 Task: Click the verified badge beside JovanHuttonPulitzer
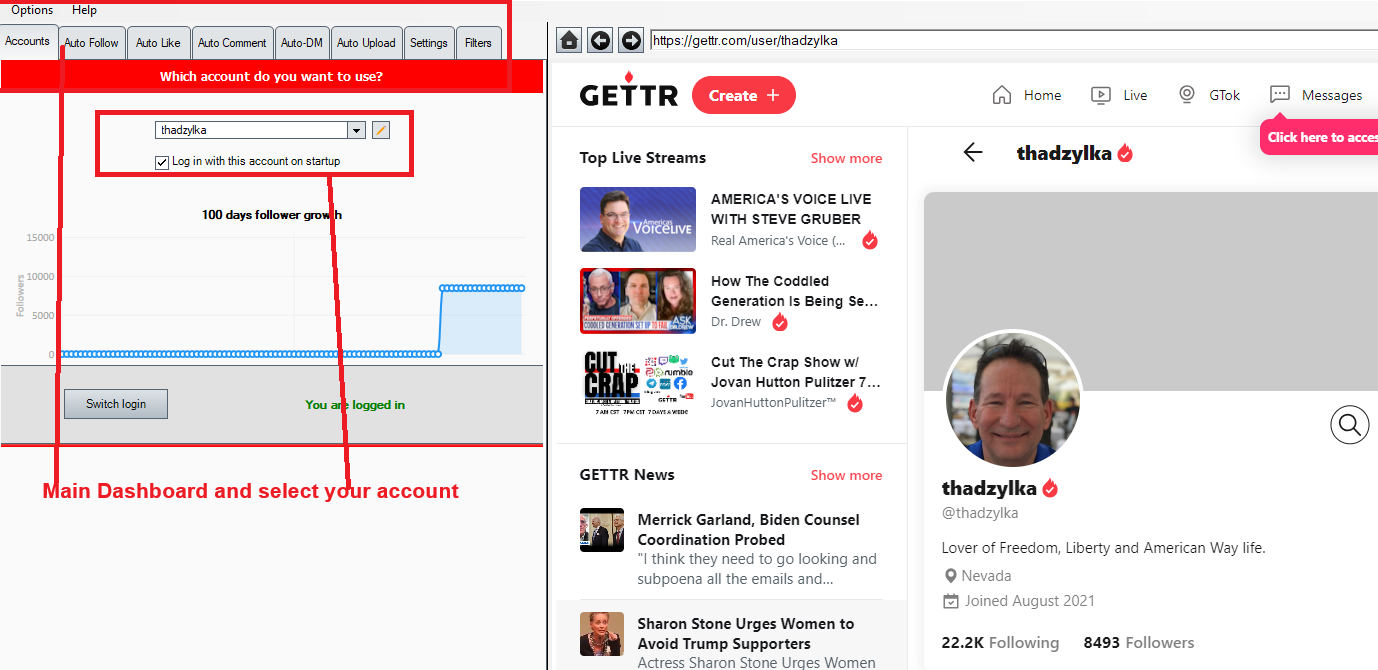click(855, 403)
